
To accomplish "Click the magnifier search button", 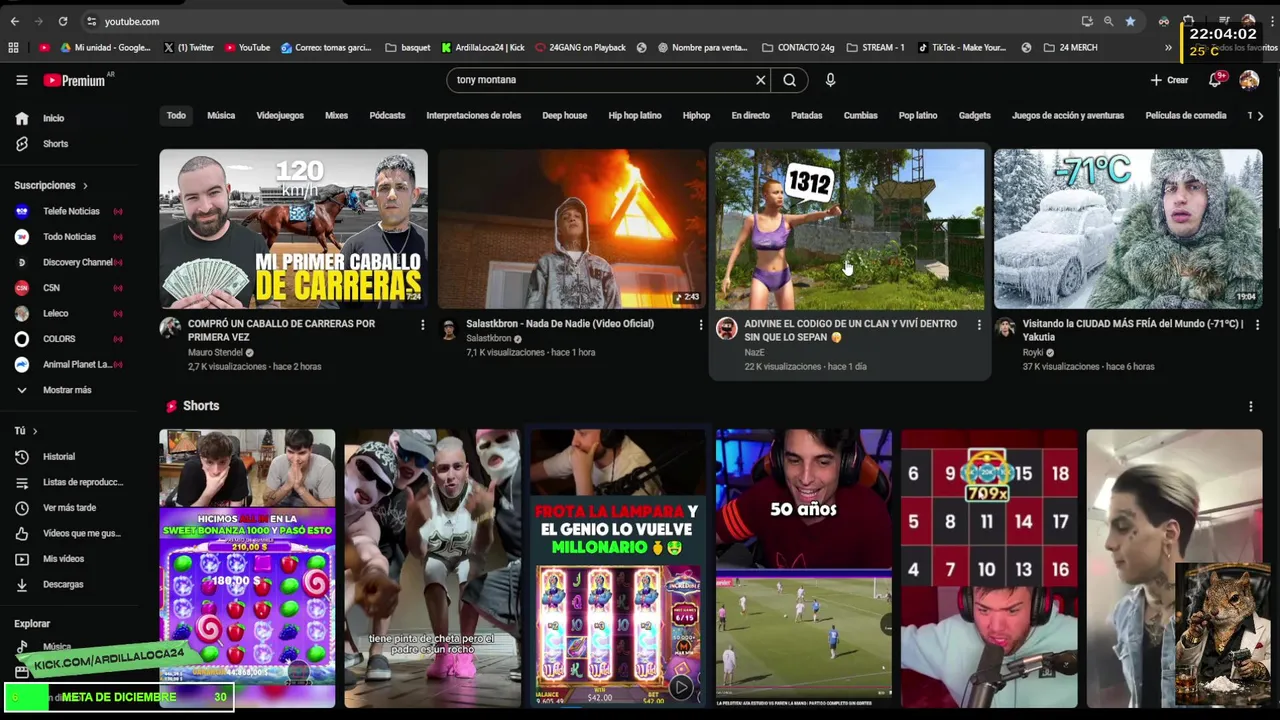I will [x=789, y=80].
